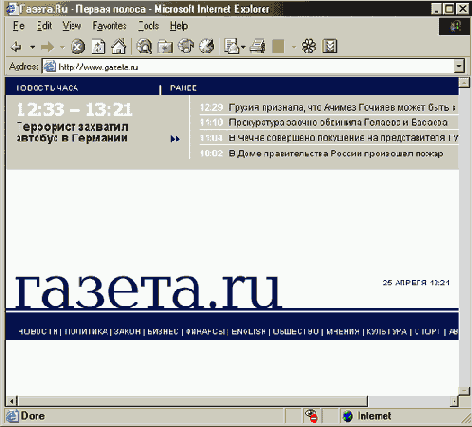Open the Mail dropdown arrow
Screen dimensions: 472x427
[x=243, y=47]
